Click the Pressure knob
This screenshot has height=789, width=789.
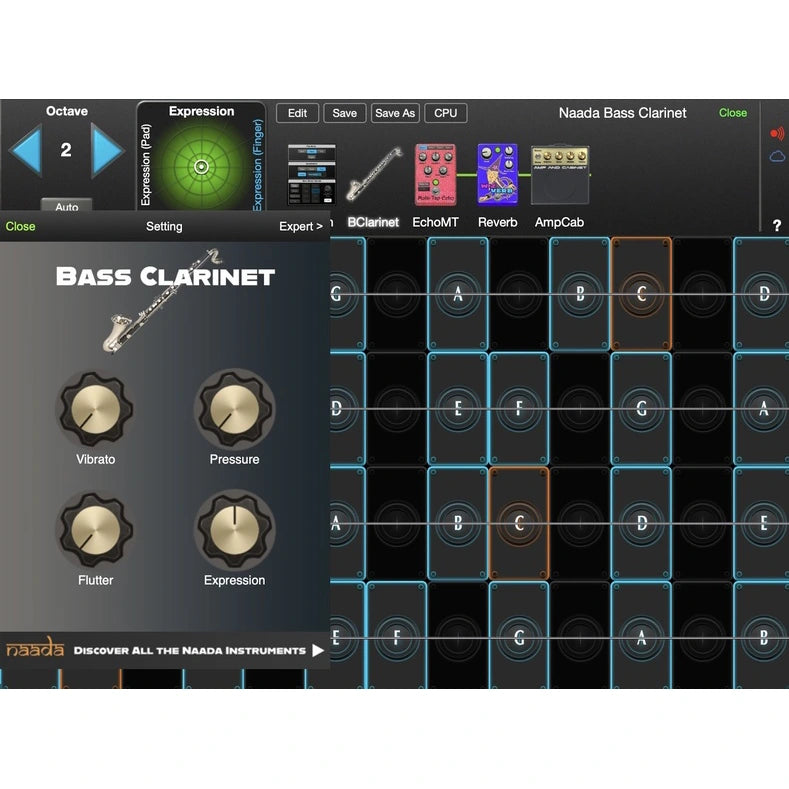pyautogui.click(x=234, y=409)
